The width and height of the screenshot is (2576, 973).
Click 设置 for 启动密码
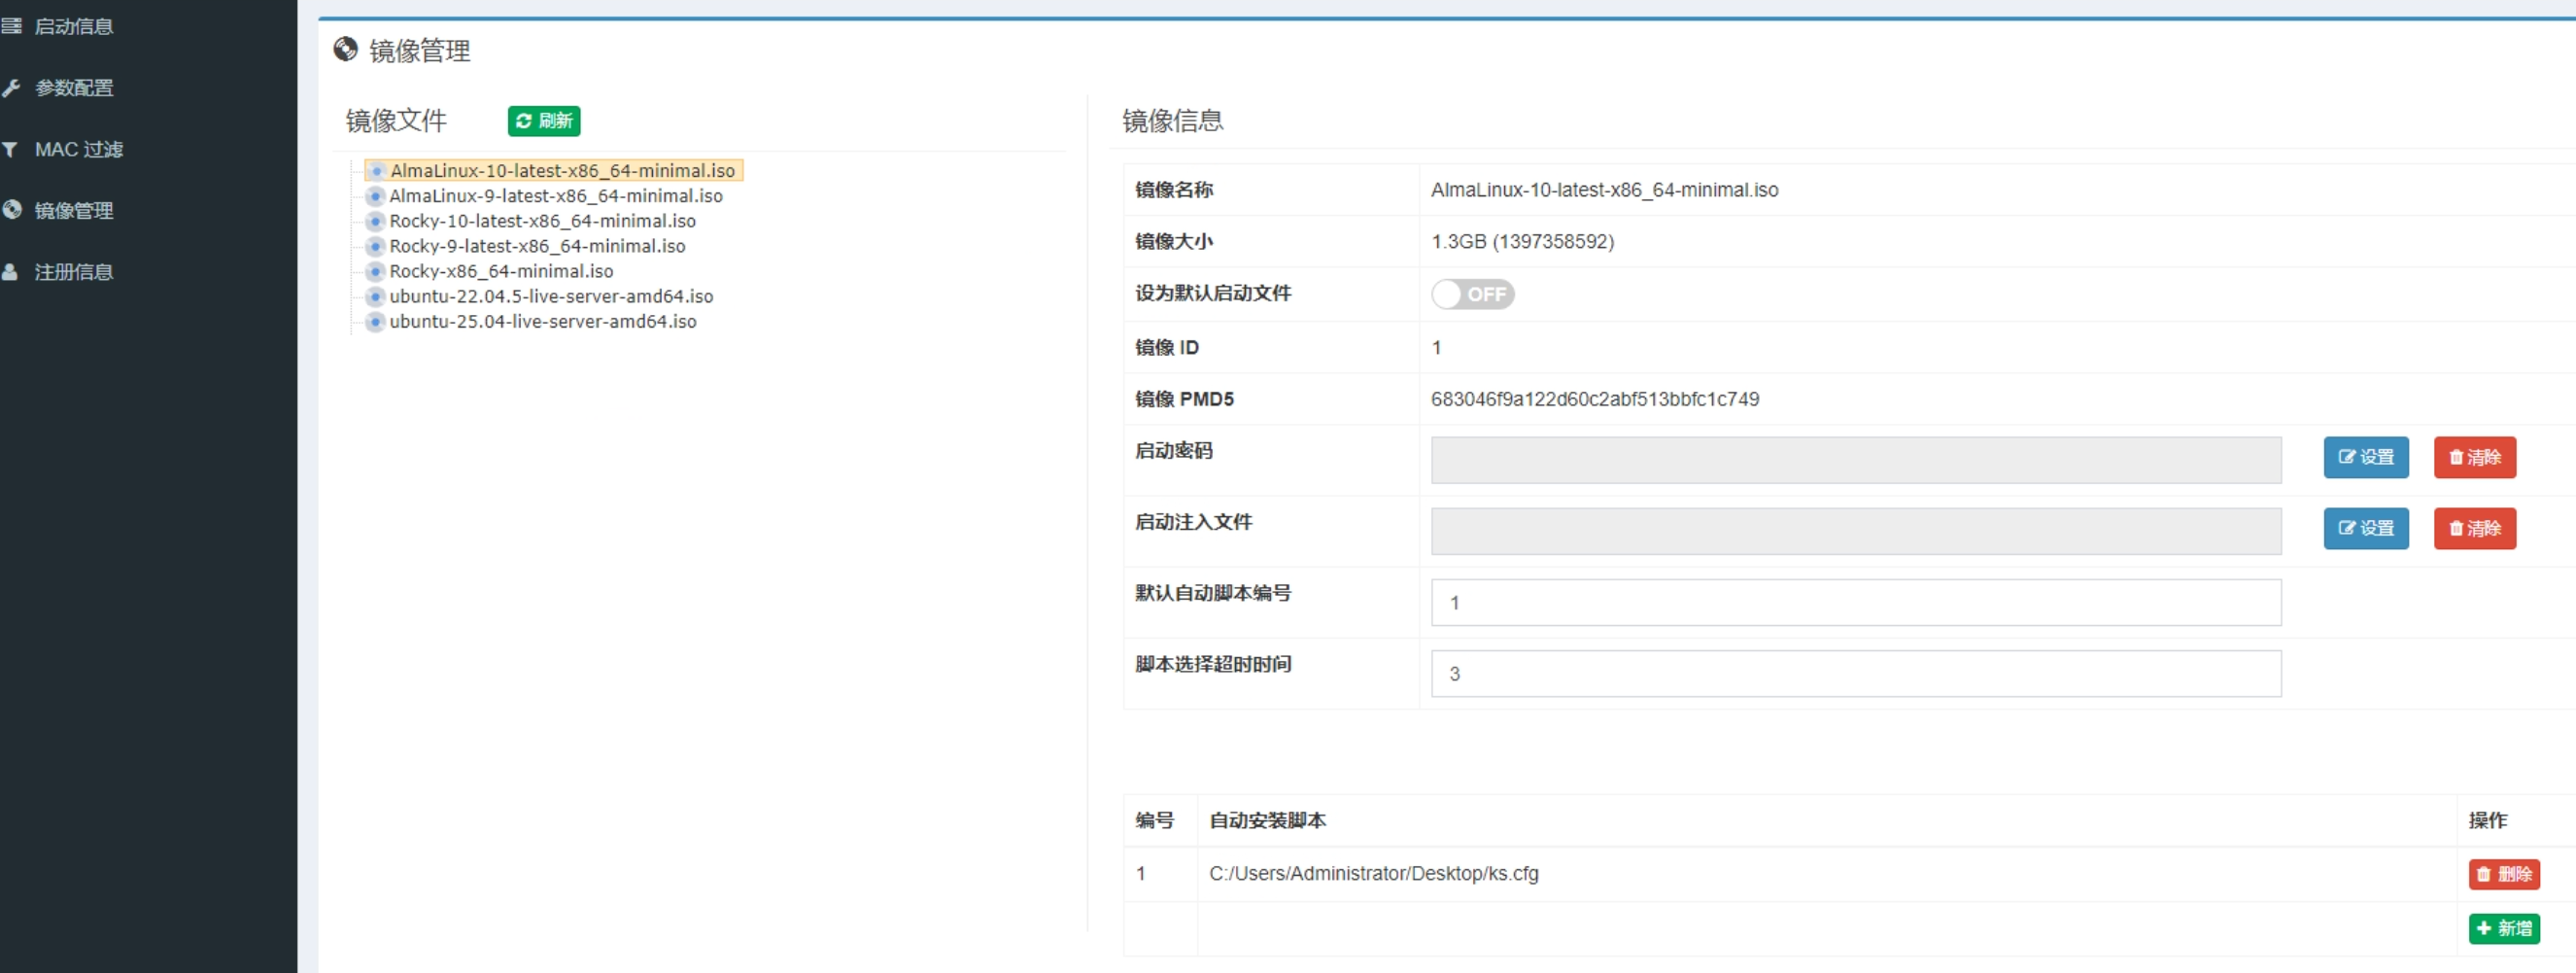tap(2366, 458)
